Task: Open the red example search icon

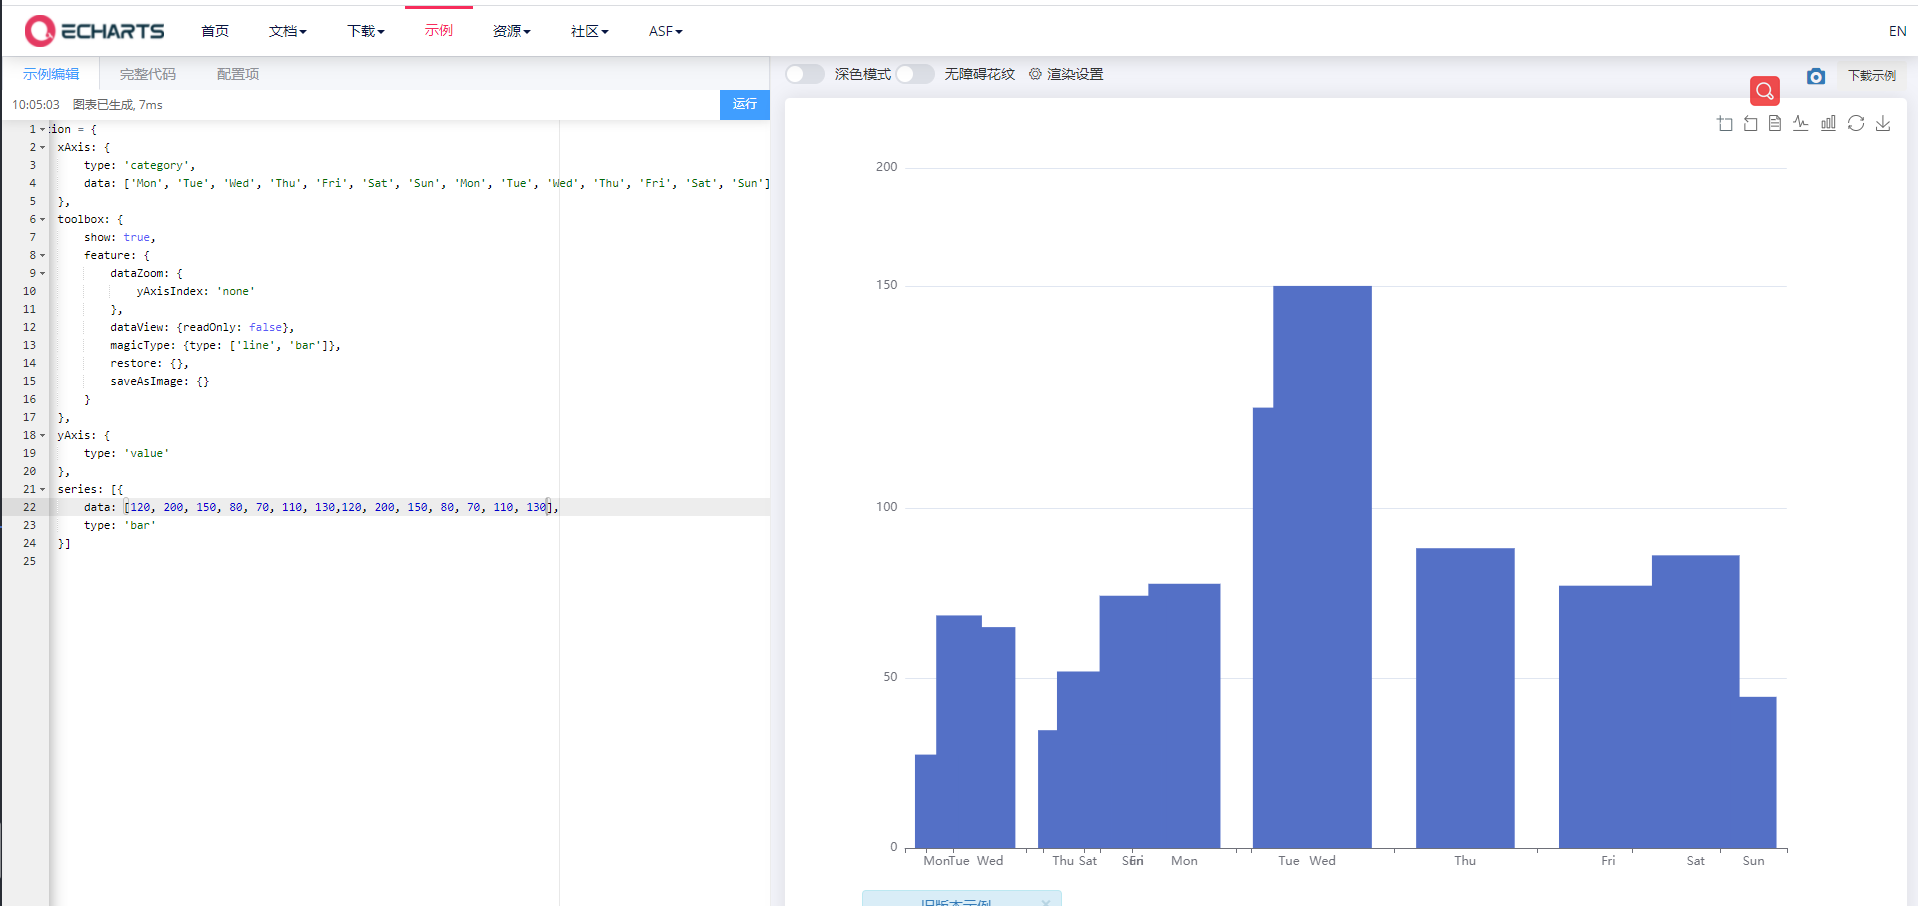Action: point(1764,91)
